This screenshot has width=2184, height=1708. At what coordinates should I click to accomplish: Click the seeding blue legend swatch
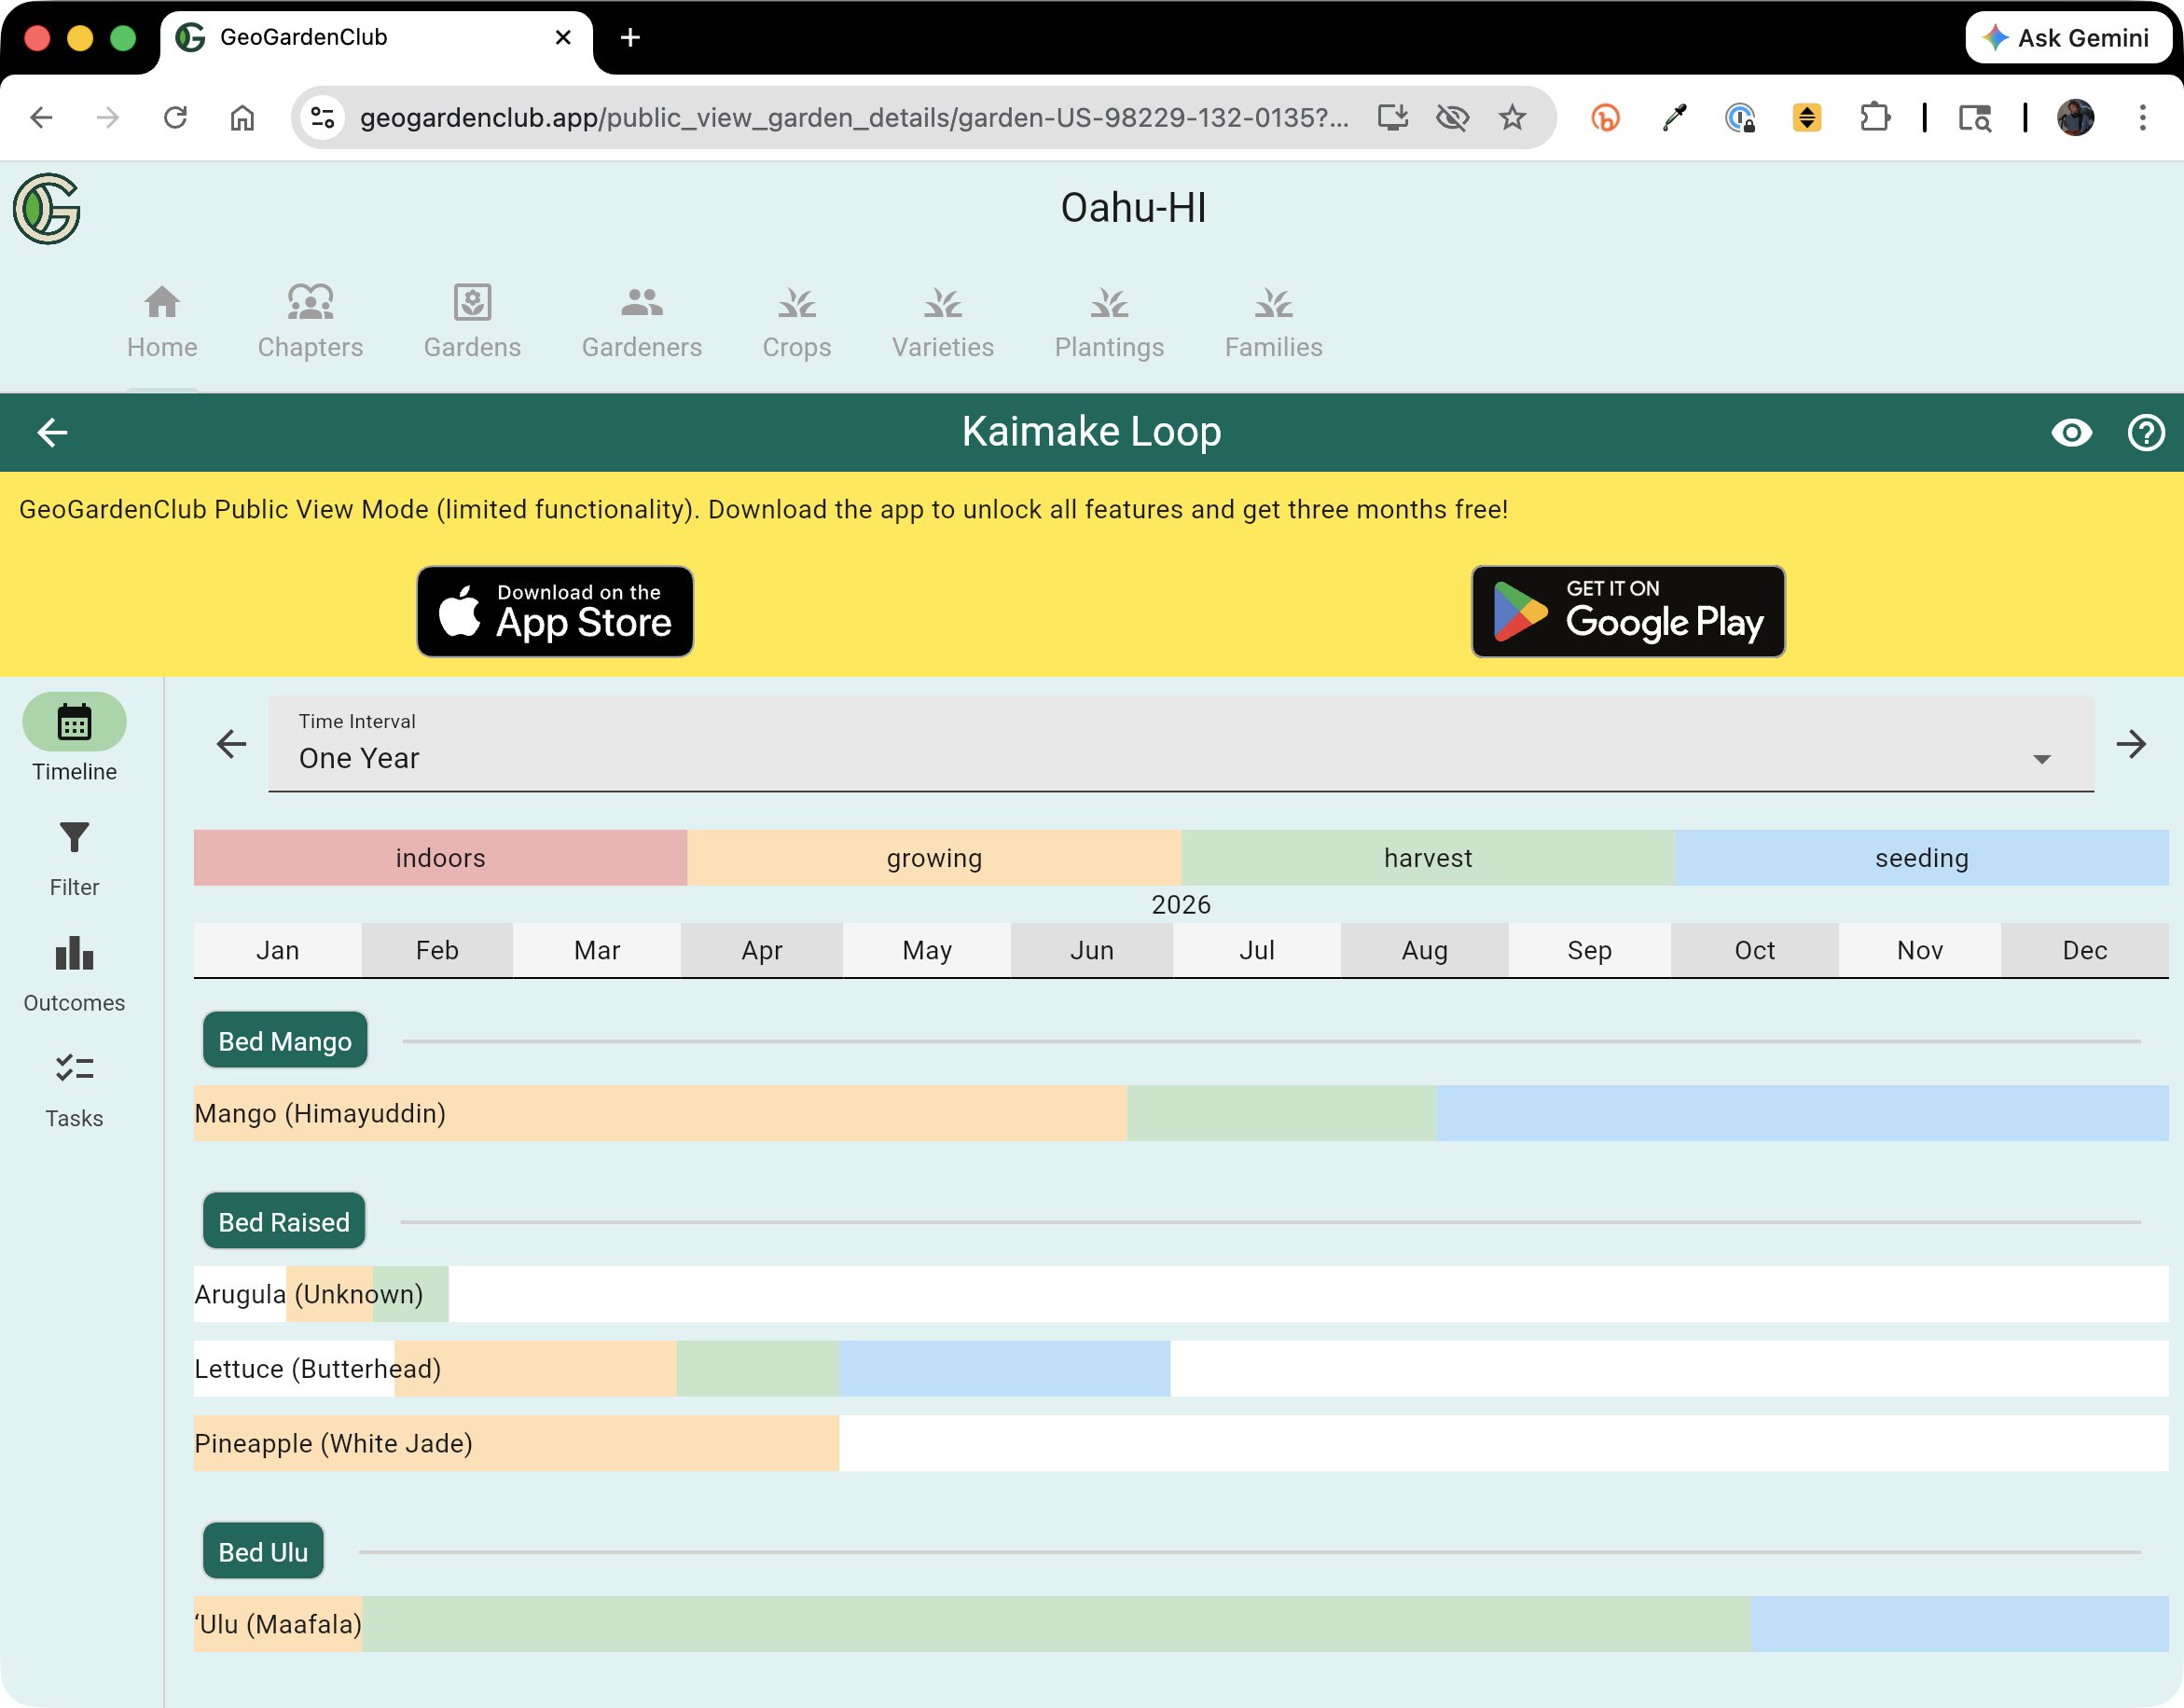coord(1921,858)
